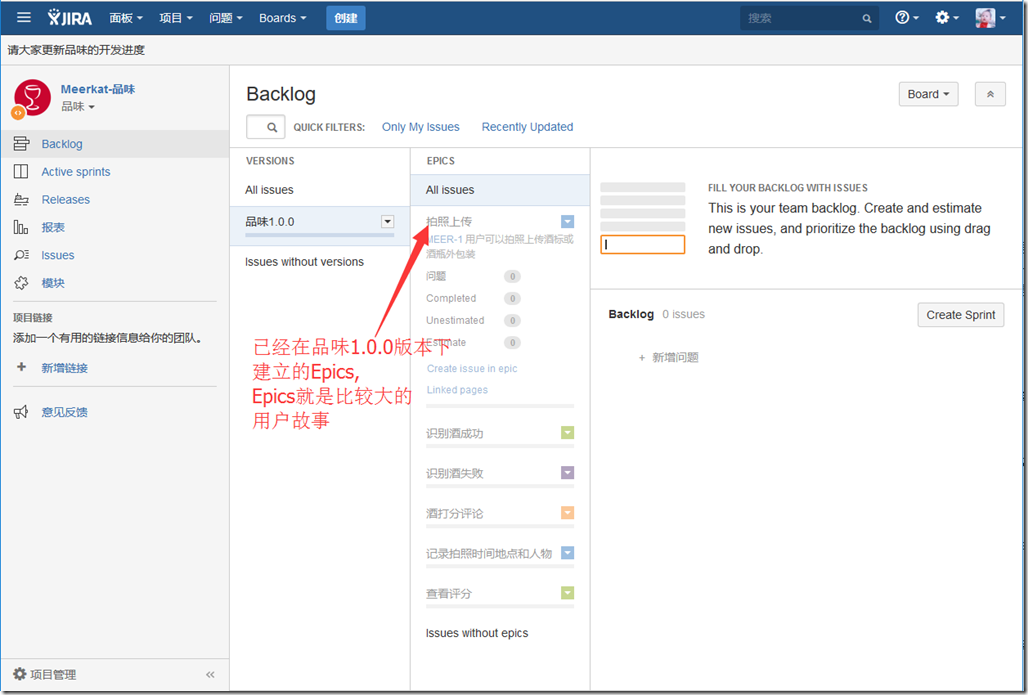Open the Board dropdown button
The width and height of the screenshot is (1028, 695).
click(x=928, y=94)
